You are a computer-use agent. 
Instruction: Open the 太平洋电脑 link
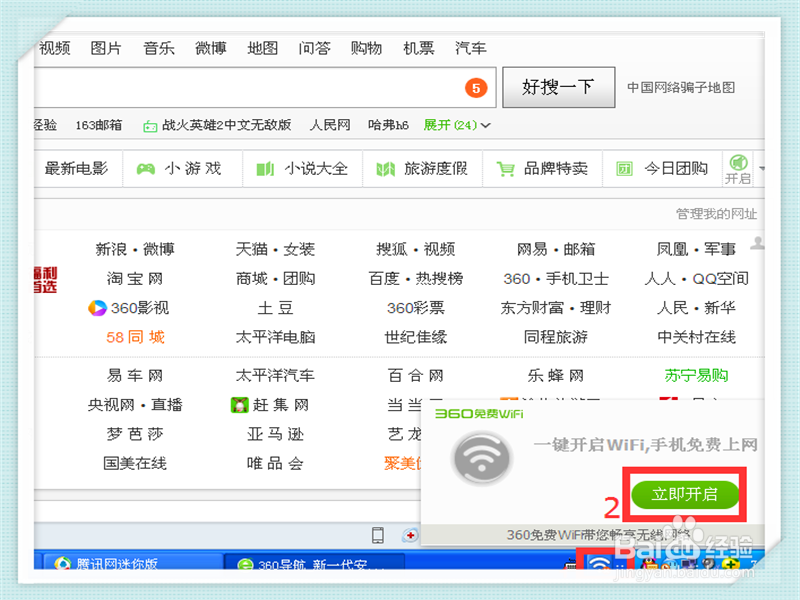click(276, 337)
